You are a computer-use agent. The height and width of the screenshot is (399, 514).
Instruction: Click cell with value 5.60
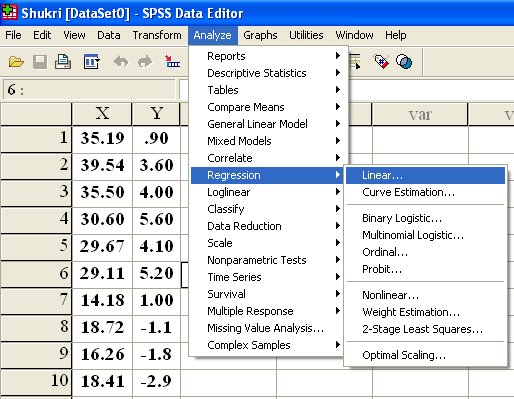tap(156, 220)
